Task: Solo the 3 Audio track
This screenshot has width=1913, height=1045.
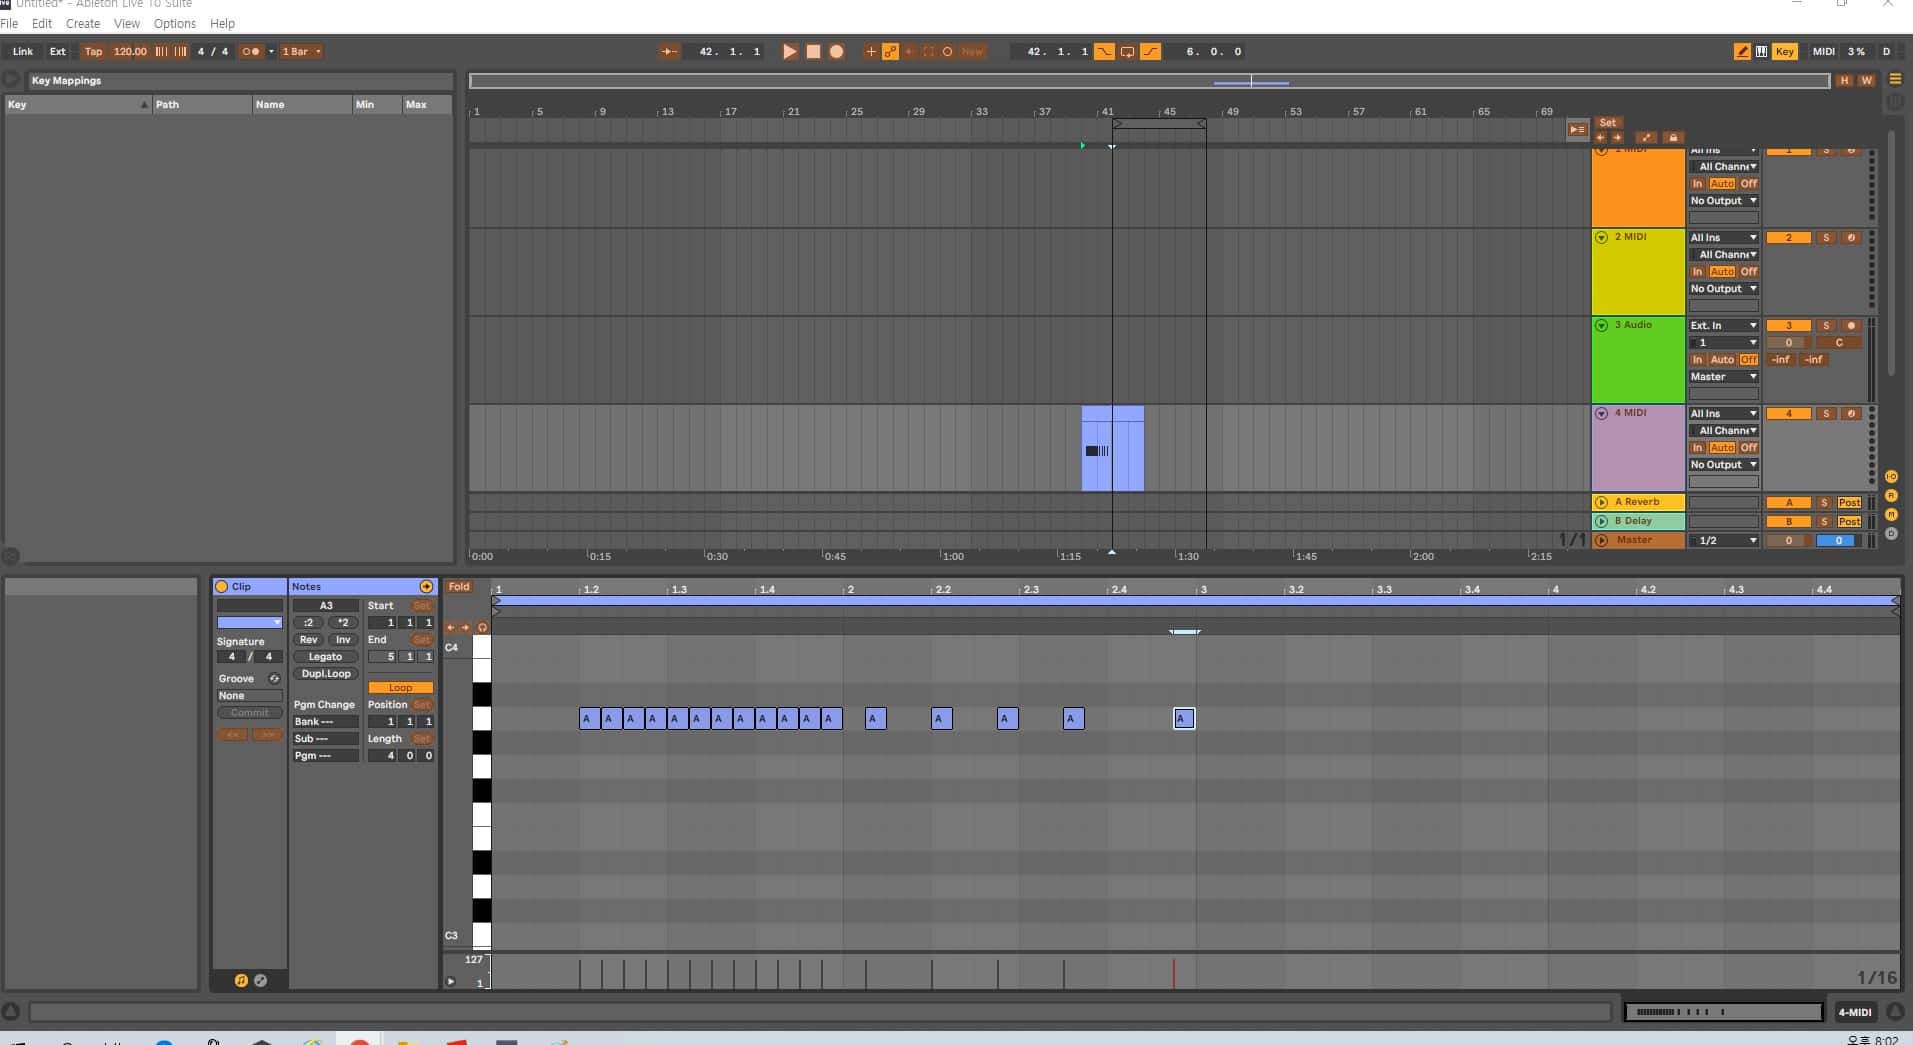Action: (1826, 326)
